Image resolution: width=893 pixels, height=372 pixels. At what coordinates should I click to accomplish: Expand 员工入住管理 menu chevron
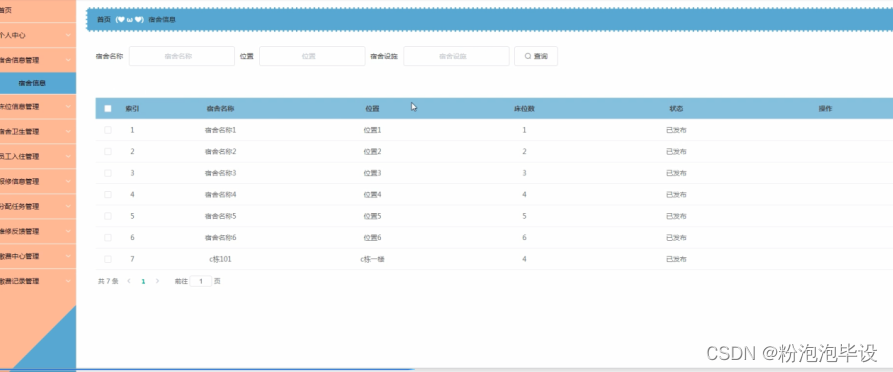(x=68, y=157)
